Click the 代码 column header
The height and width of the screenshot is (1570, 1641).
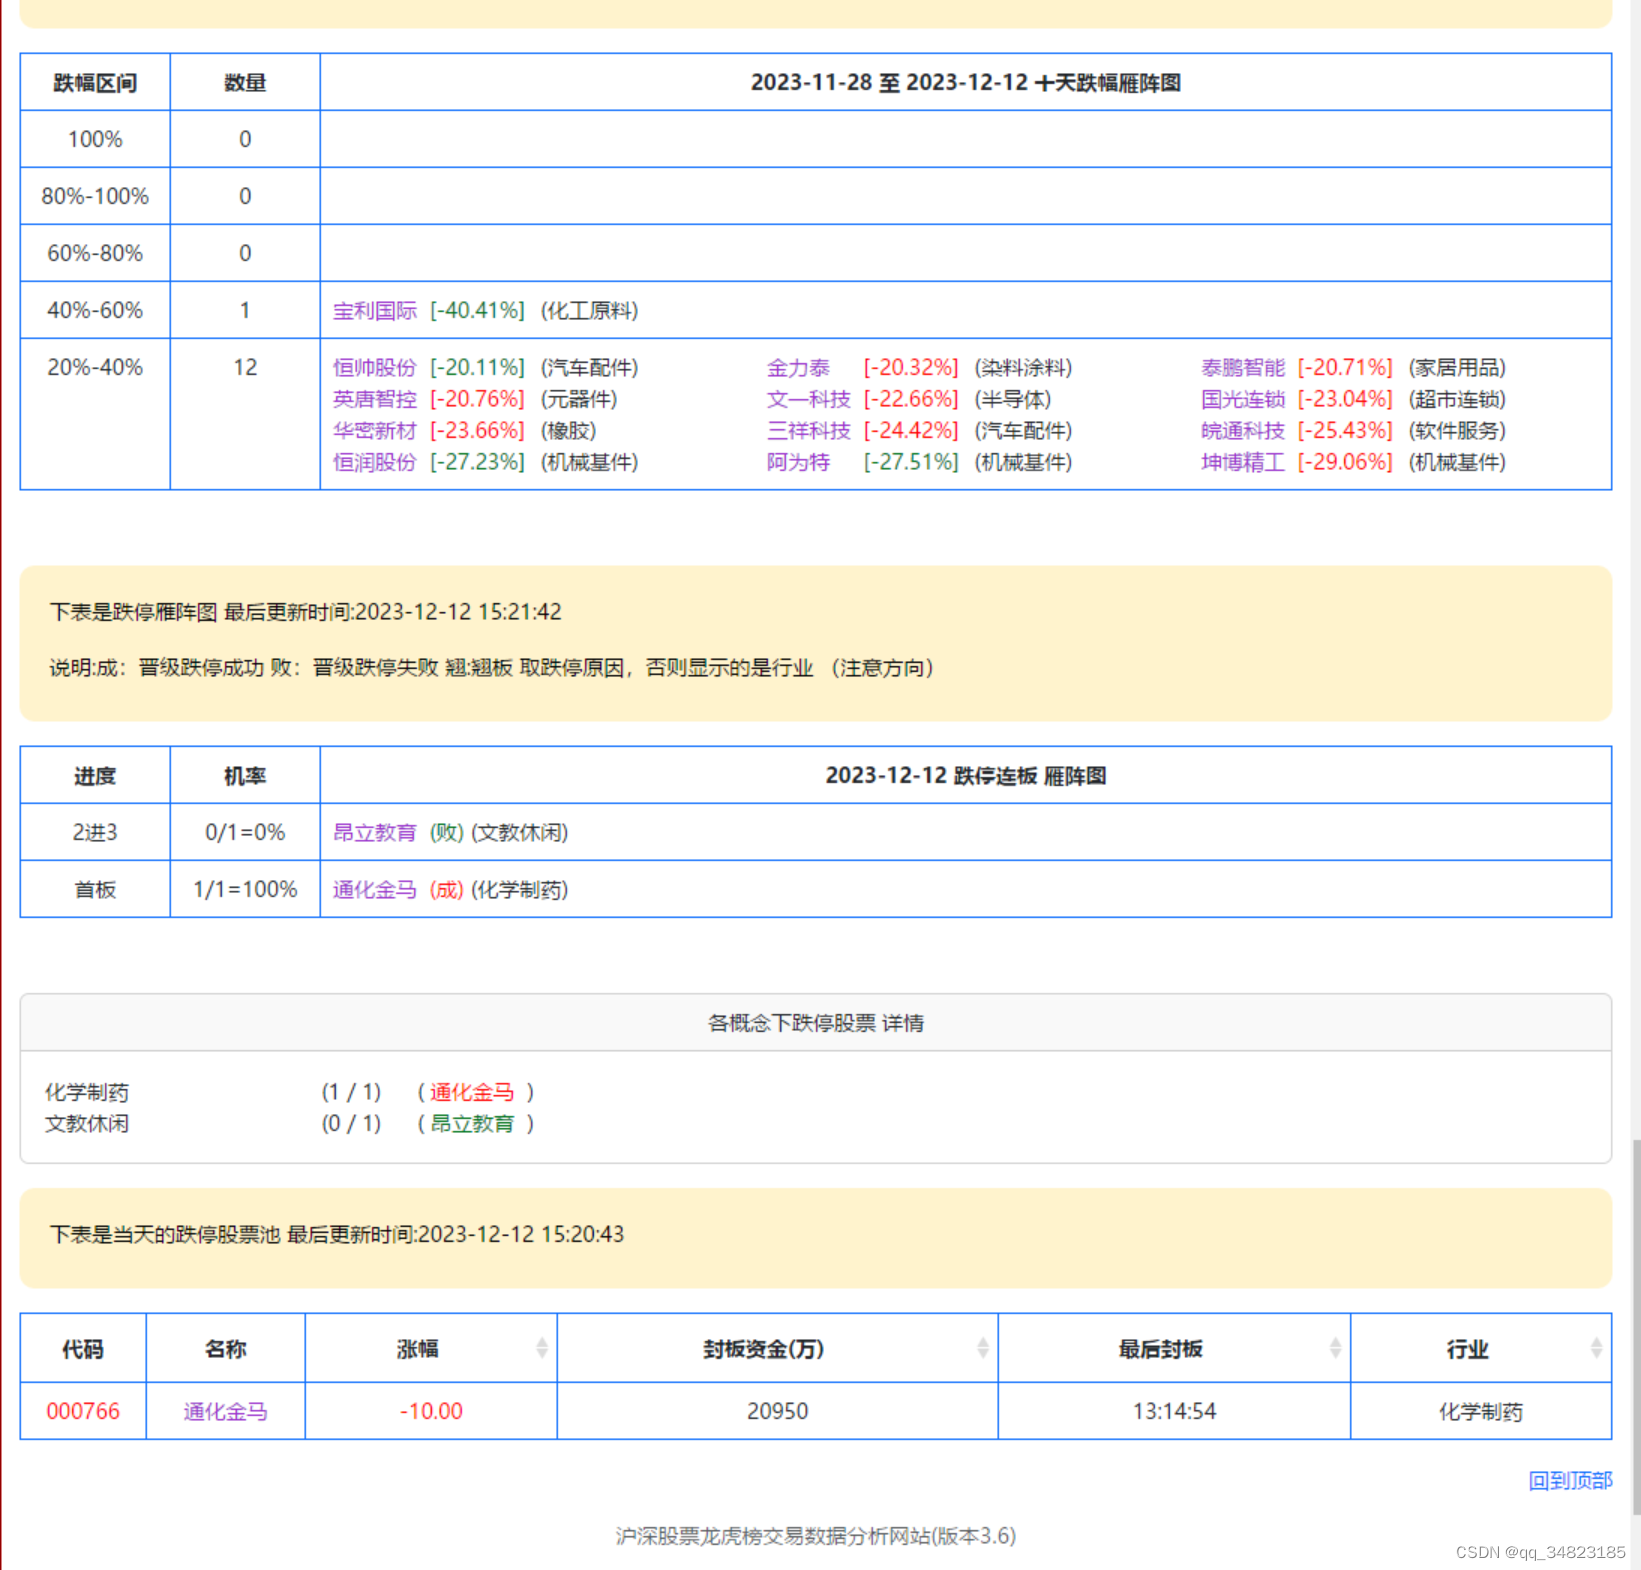(x=83, y=1349)
